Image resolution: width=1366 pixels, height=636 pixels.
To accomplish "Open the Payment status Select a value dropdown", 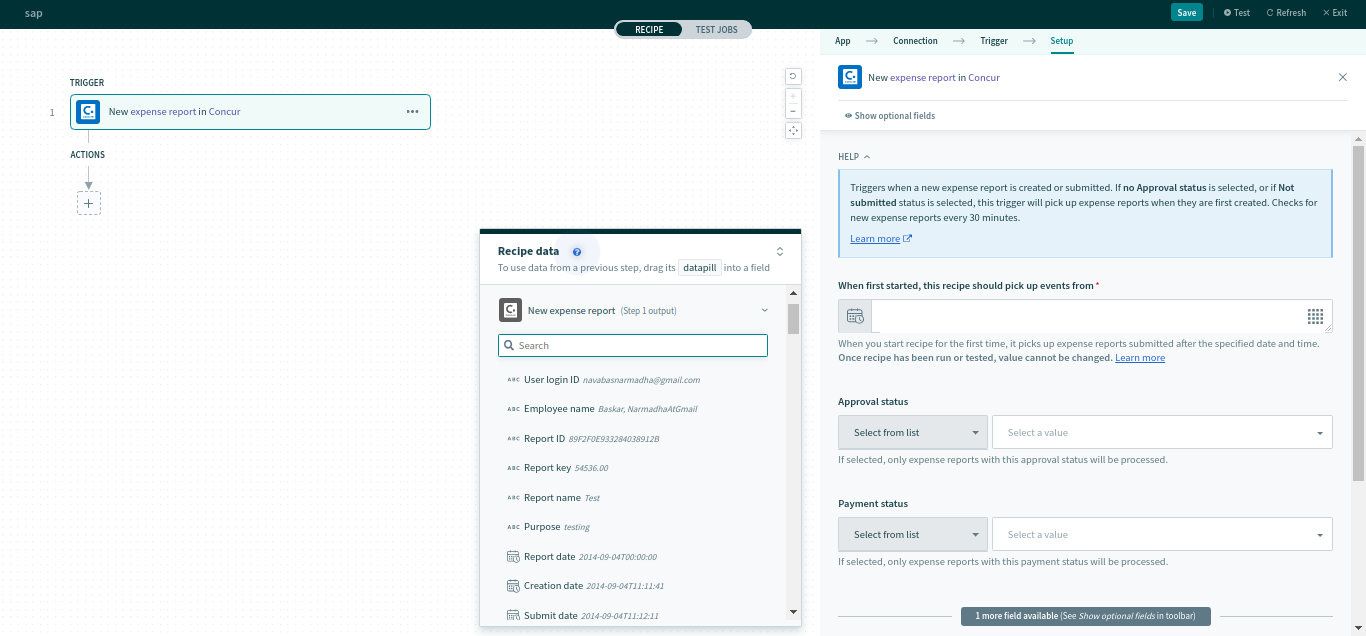I will click(x=1161, y=533).
